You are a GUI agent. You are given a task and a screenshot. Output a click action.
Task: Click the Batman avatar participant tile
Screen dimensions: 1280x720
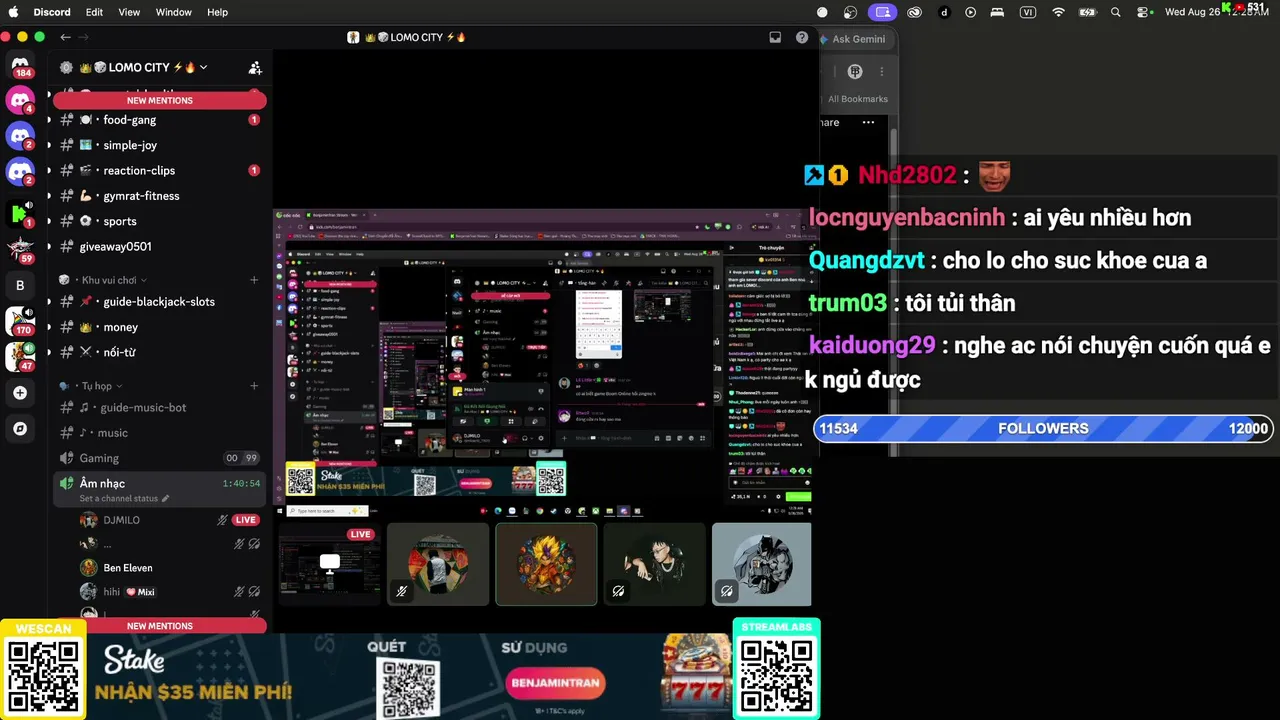click(x=762, y=564)
